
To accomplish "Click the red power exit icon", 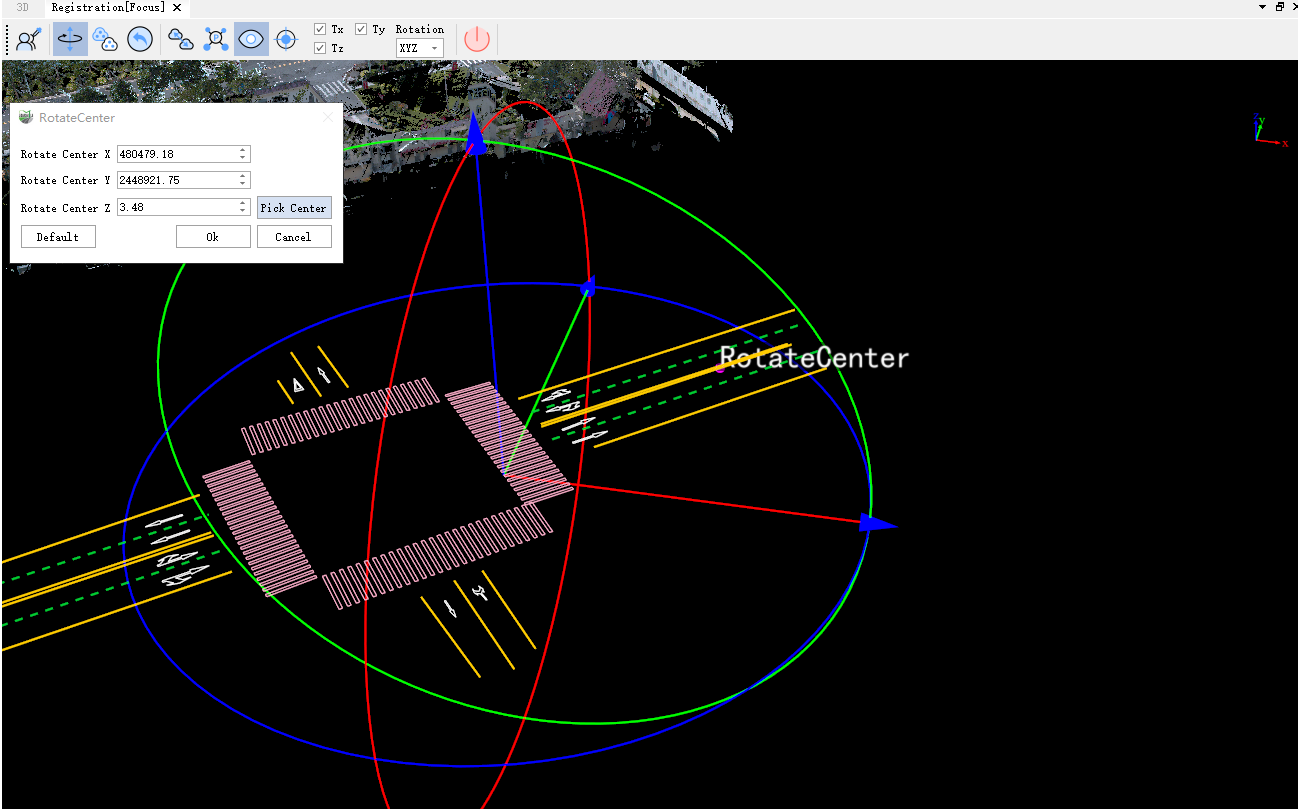I will 477,39.
